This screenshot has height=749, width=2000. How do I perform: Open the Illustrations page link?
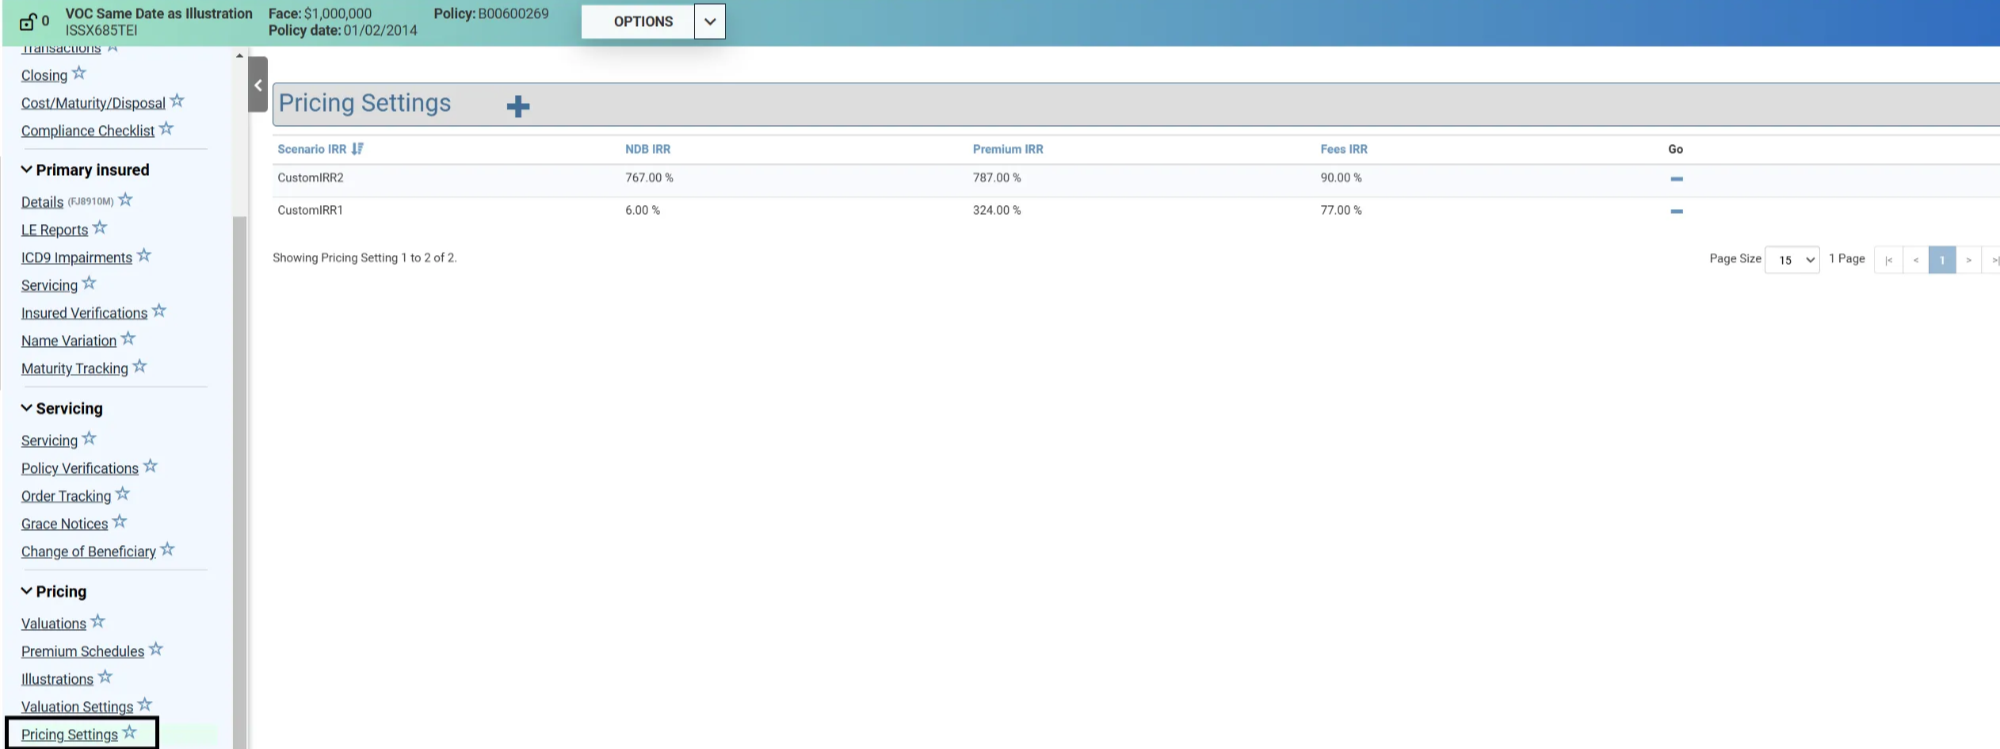[57, 679]
